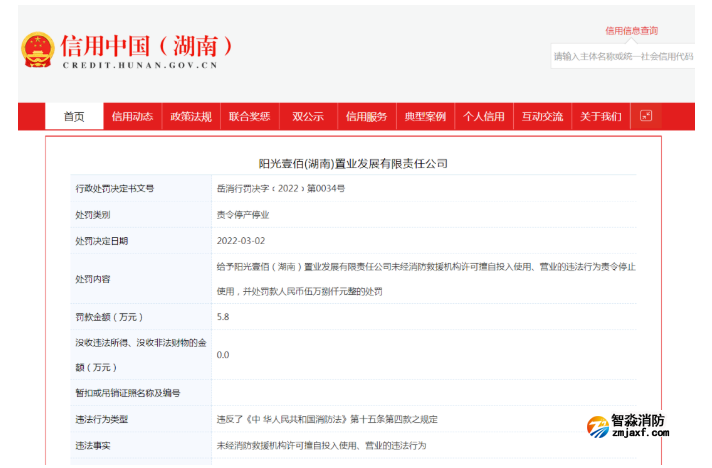The image size is (712, 468).
Task: Click the CREDIT.HUNAN.GOV.CN text under title
Action: 139,65
